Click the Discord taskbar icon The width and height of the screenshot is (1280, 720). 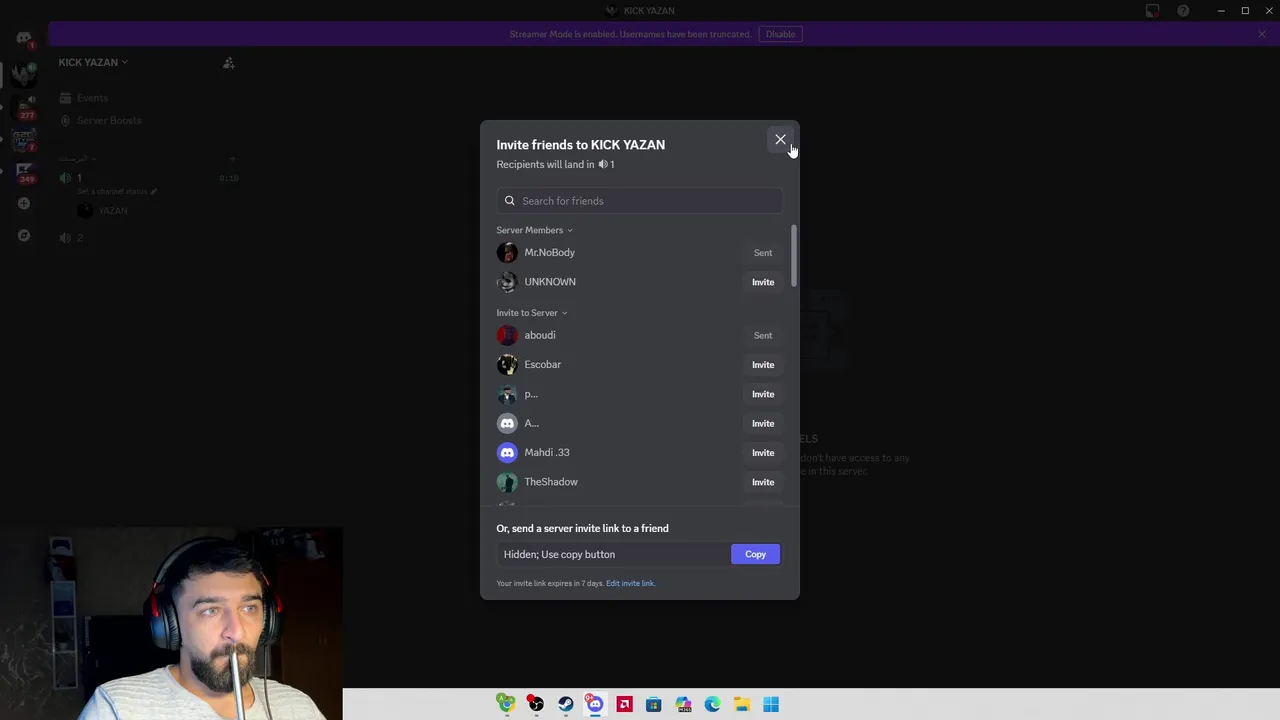(x=594, y=705)
